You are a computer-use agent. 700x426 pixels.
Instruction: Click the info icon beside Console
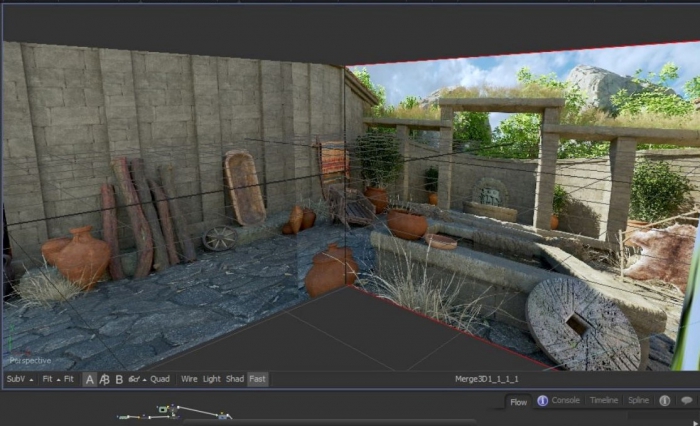coord(542,401)
